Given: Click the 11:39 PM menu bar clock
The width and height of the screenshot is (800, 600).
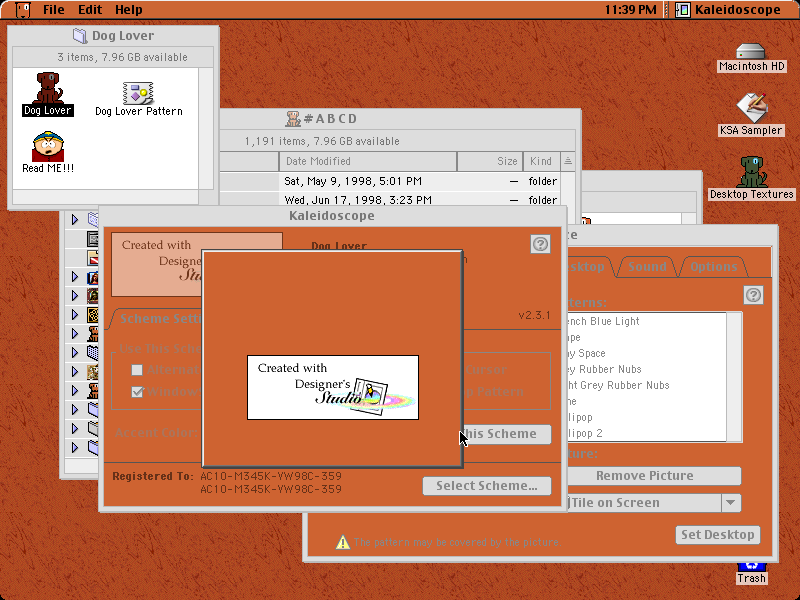Looking at the screenshot, I should (631, 10).
